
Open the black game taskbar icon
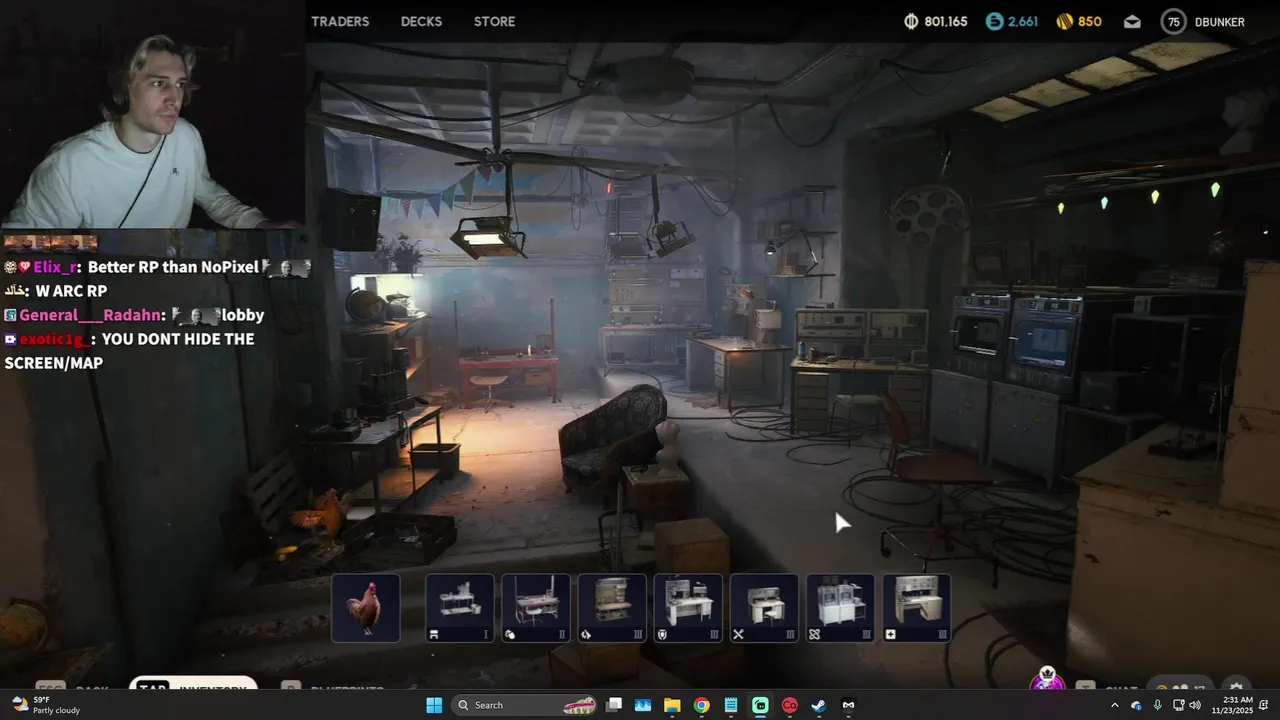pyautogui.click(x=848, y=705)
